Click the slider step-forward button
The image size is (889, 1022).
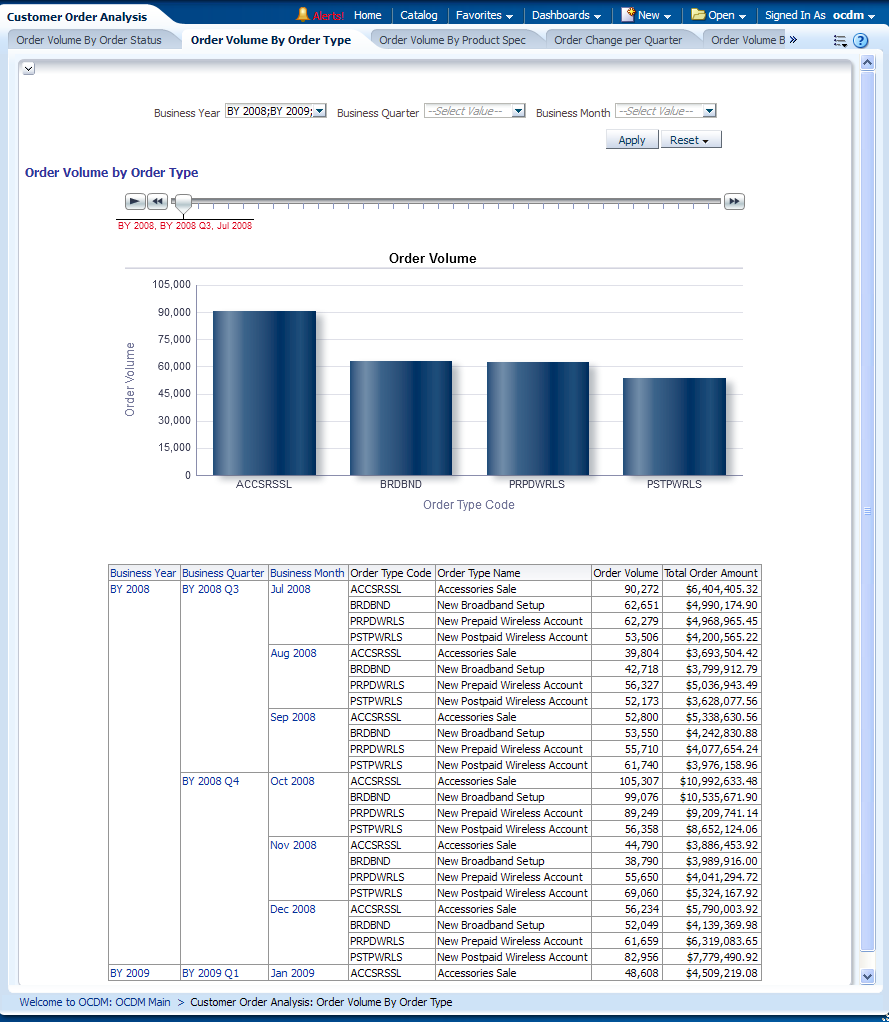[734, 202]
